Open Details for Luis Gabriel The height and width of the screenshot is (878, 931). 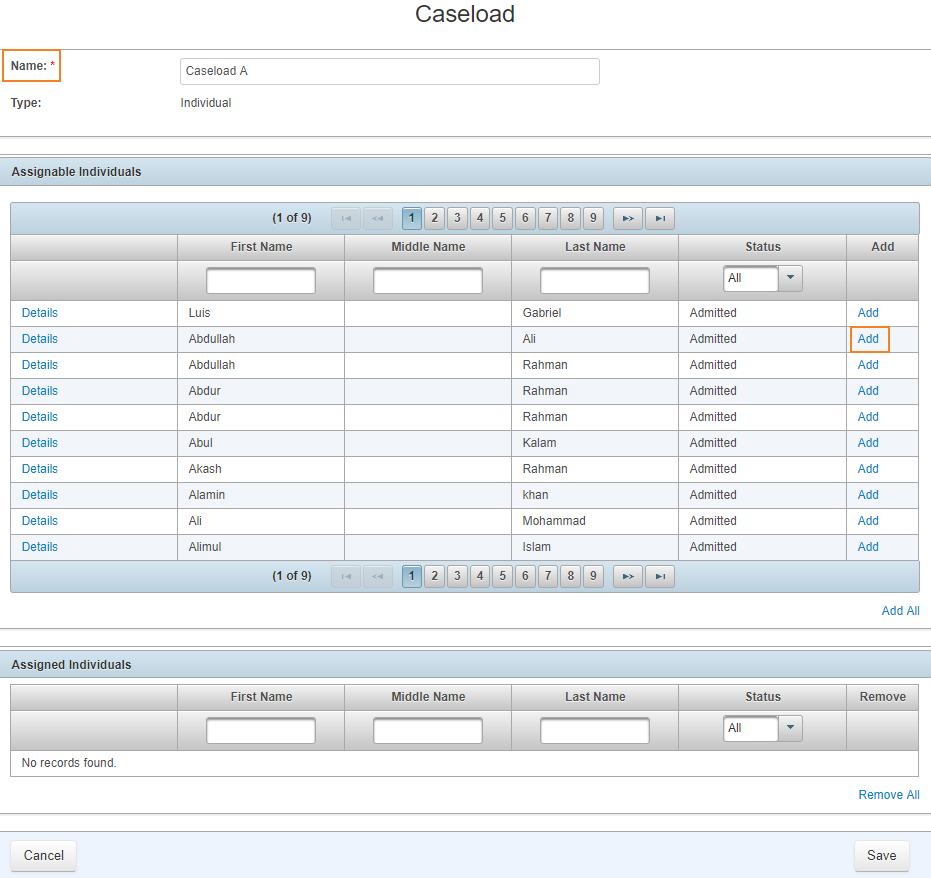coord(40,313)
